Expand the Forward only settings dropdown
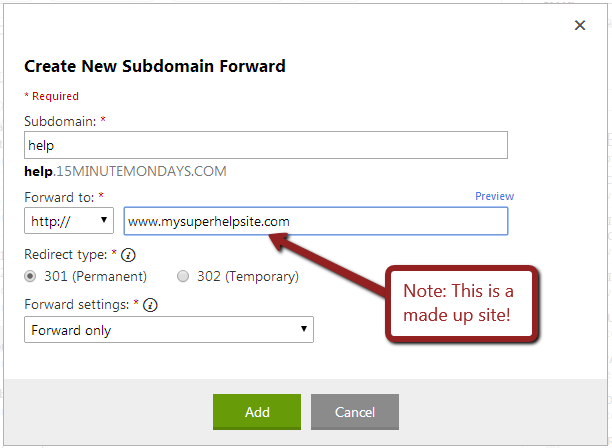This screenshot has height=448, width=612. (169, 330)
